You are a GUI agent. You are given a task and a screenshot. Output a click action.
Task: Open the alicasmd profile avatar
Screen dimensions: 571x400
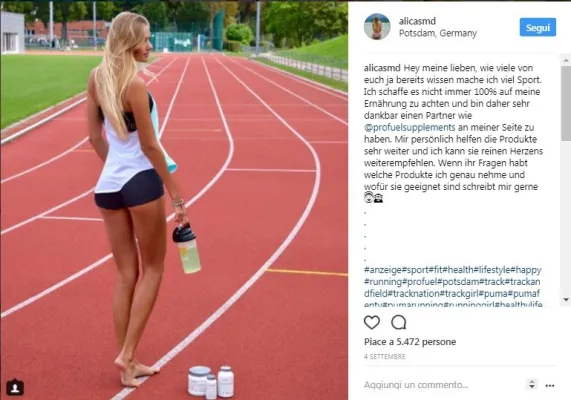377,27
